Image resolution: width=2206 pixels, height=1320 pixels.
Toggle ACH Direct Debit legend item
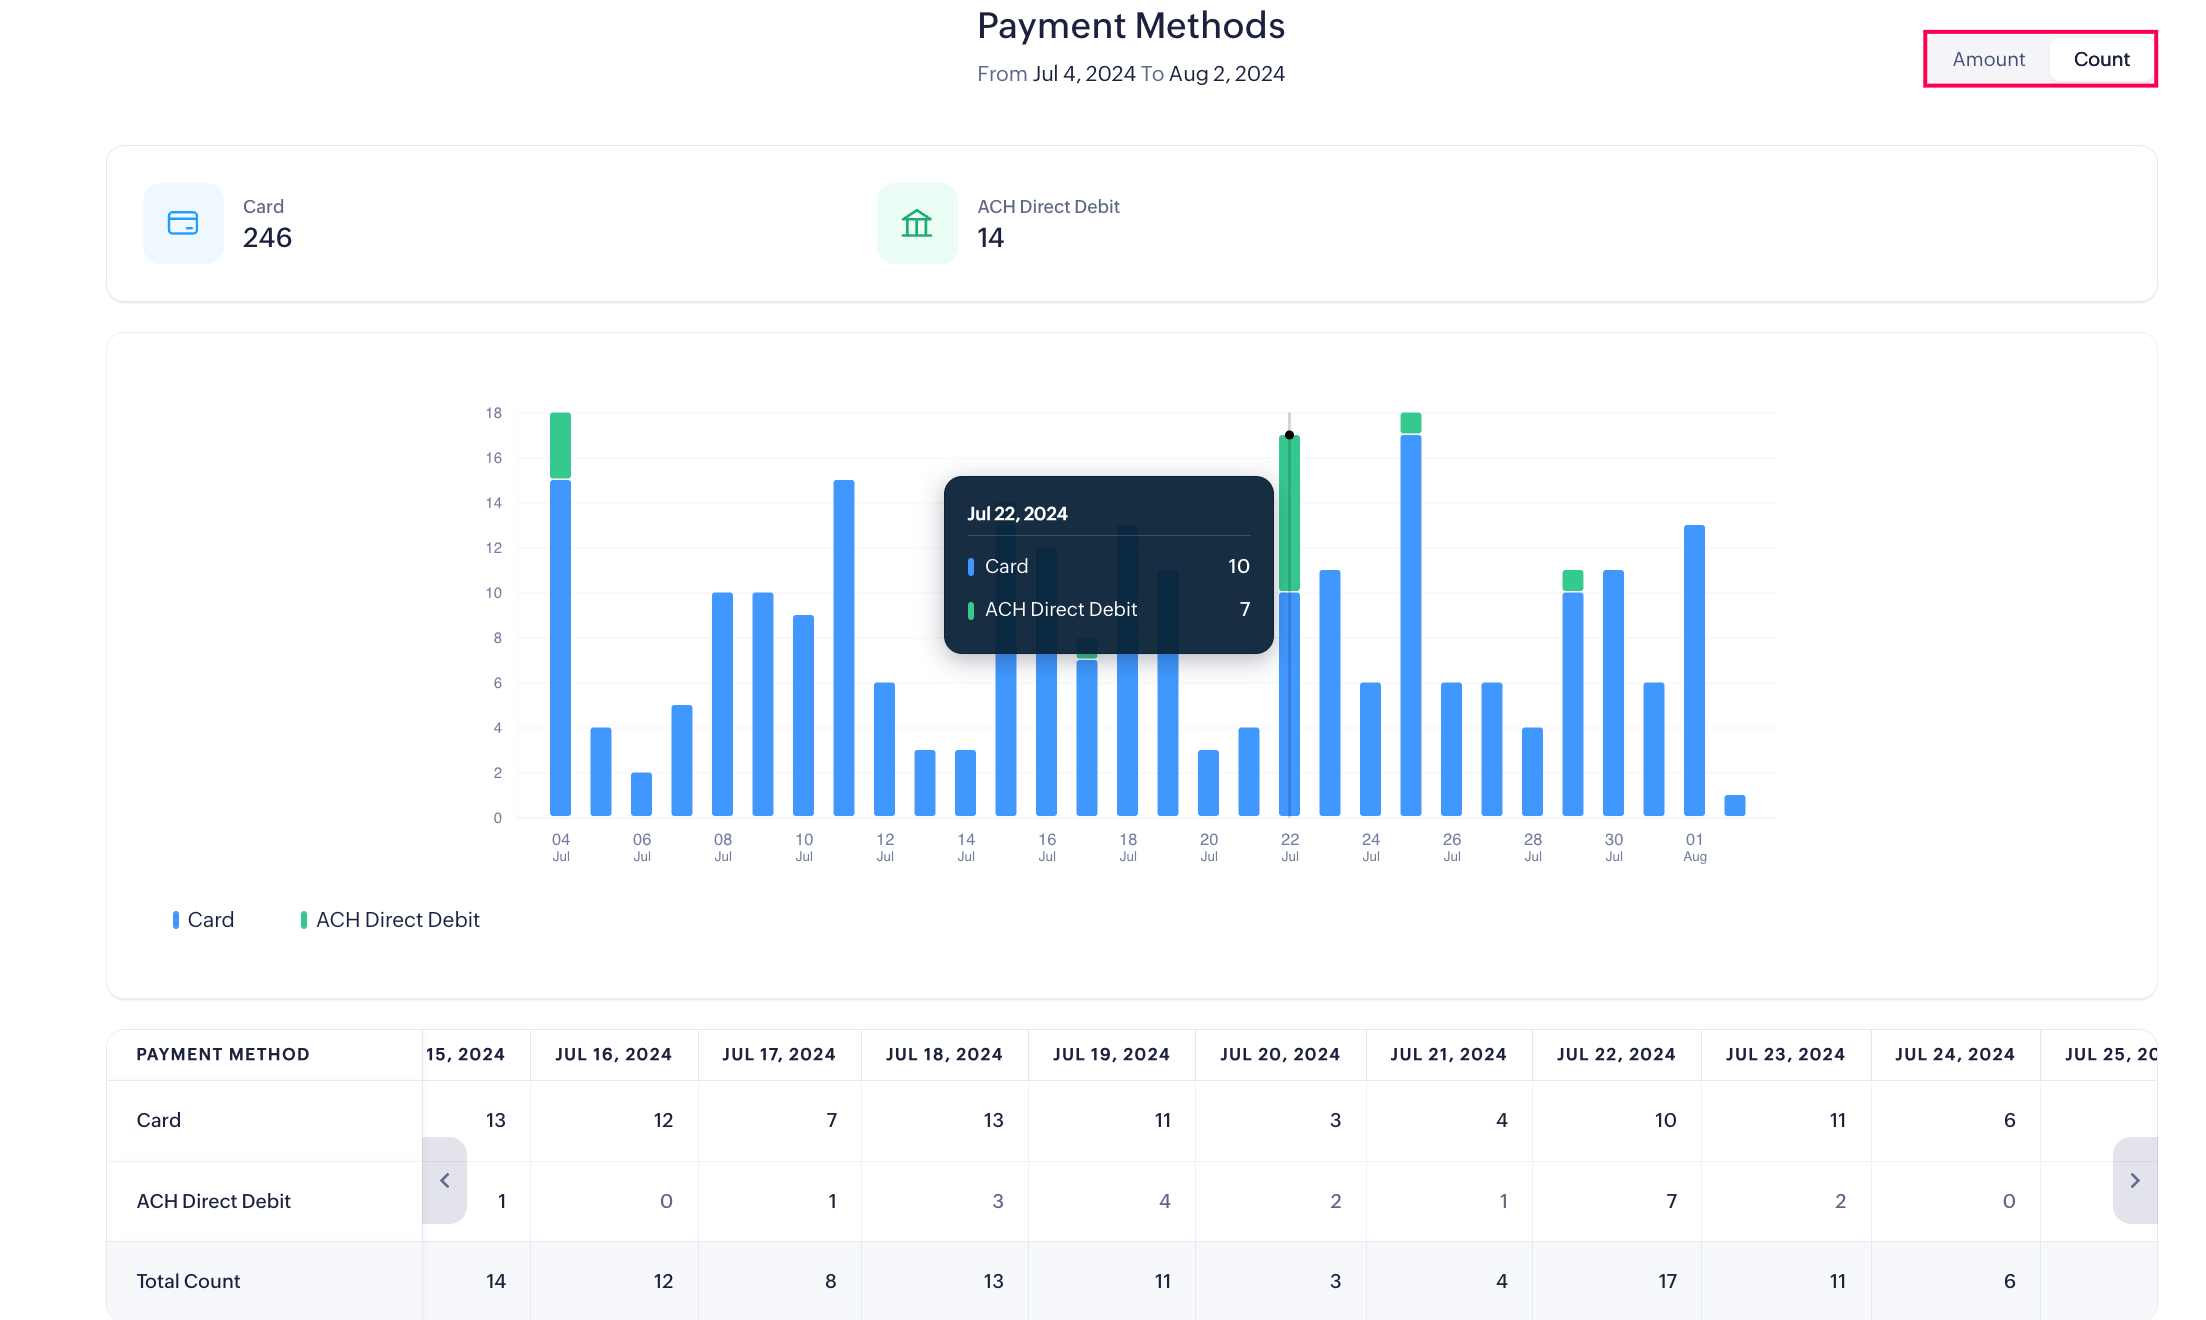[x=390, y=919]
